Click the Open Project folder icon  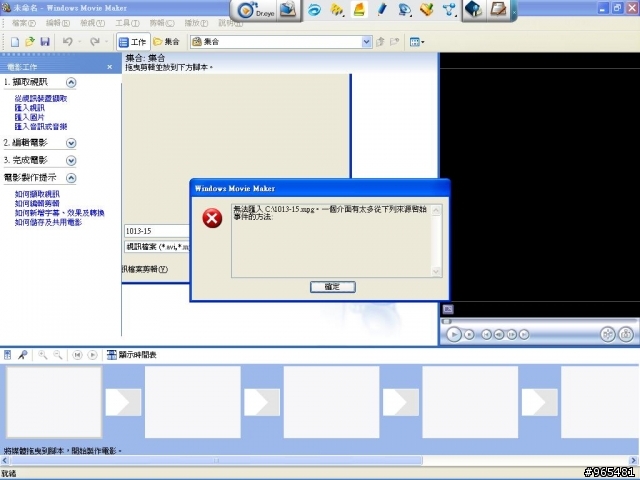click(x=29, y=42)
